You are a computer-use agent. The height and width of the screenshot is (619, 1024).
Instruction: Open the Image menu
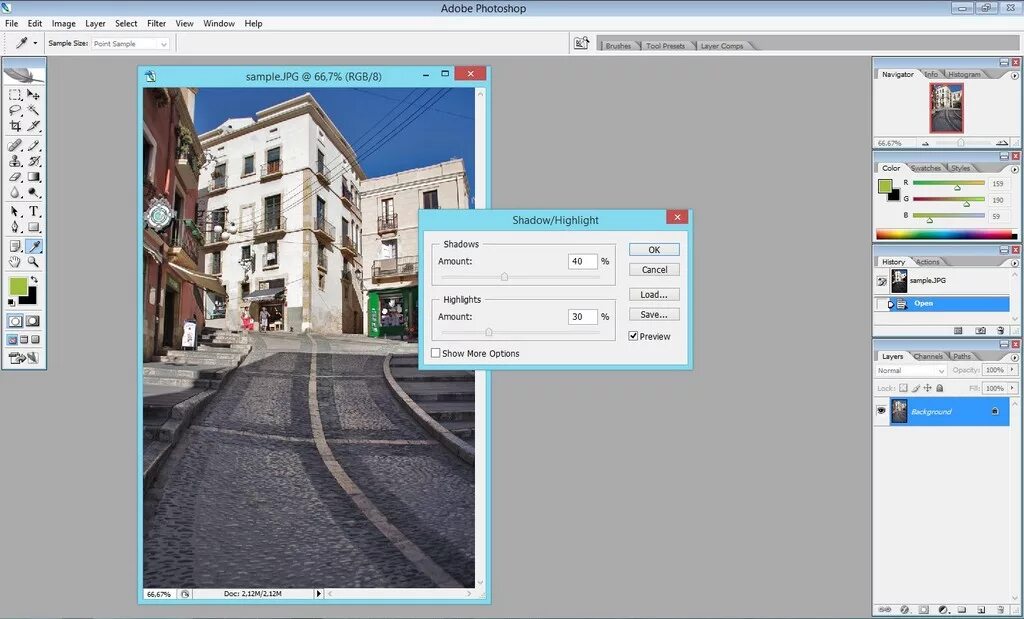click(63, 24)
